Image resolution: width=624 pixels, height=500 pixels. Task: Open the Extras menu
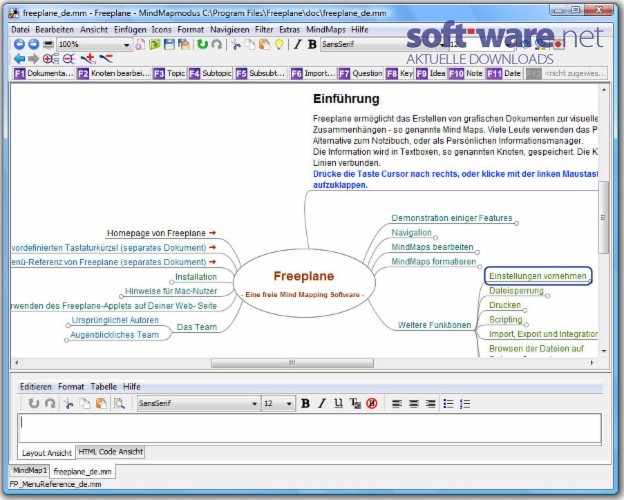289,29
